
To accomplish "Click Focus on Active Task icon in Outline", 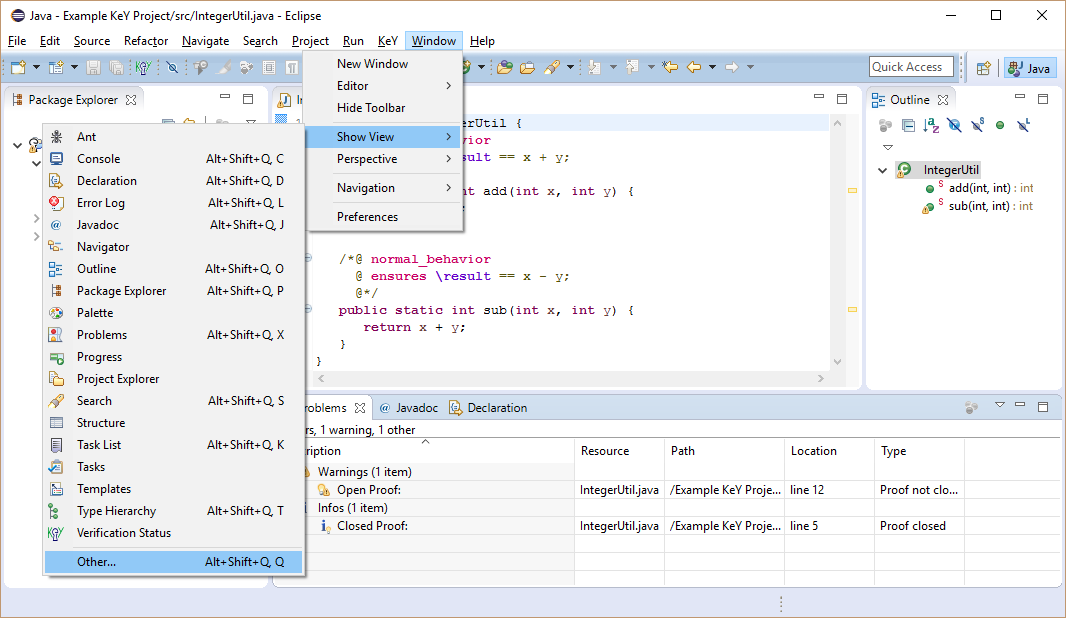I will tap(885, 125).
